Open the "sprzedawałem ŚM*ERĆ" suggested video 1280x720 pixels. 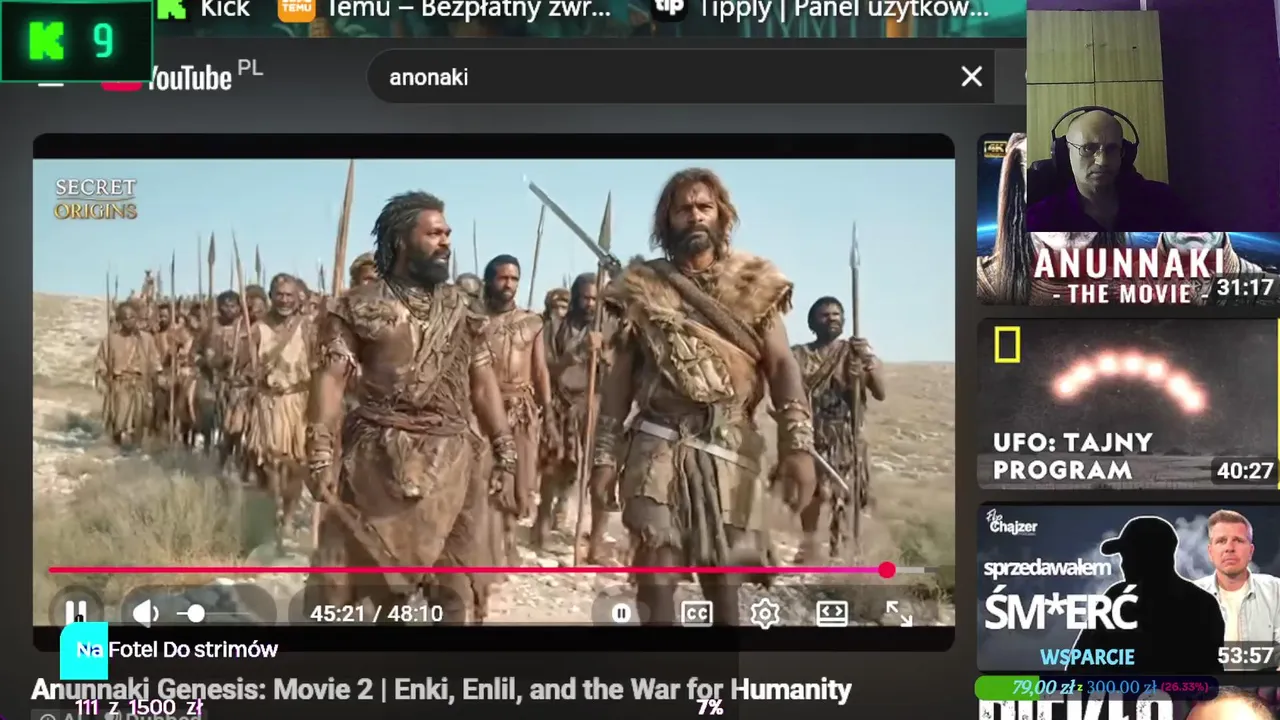coord(1128,588)
